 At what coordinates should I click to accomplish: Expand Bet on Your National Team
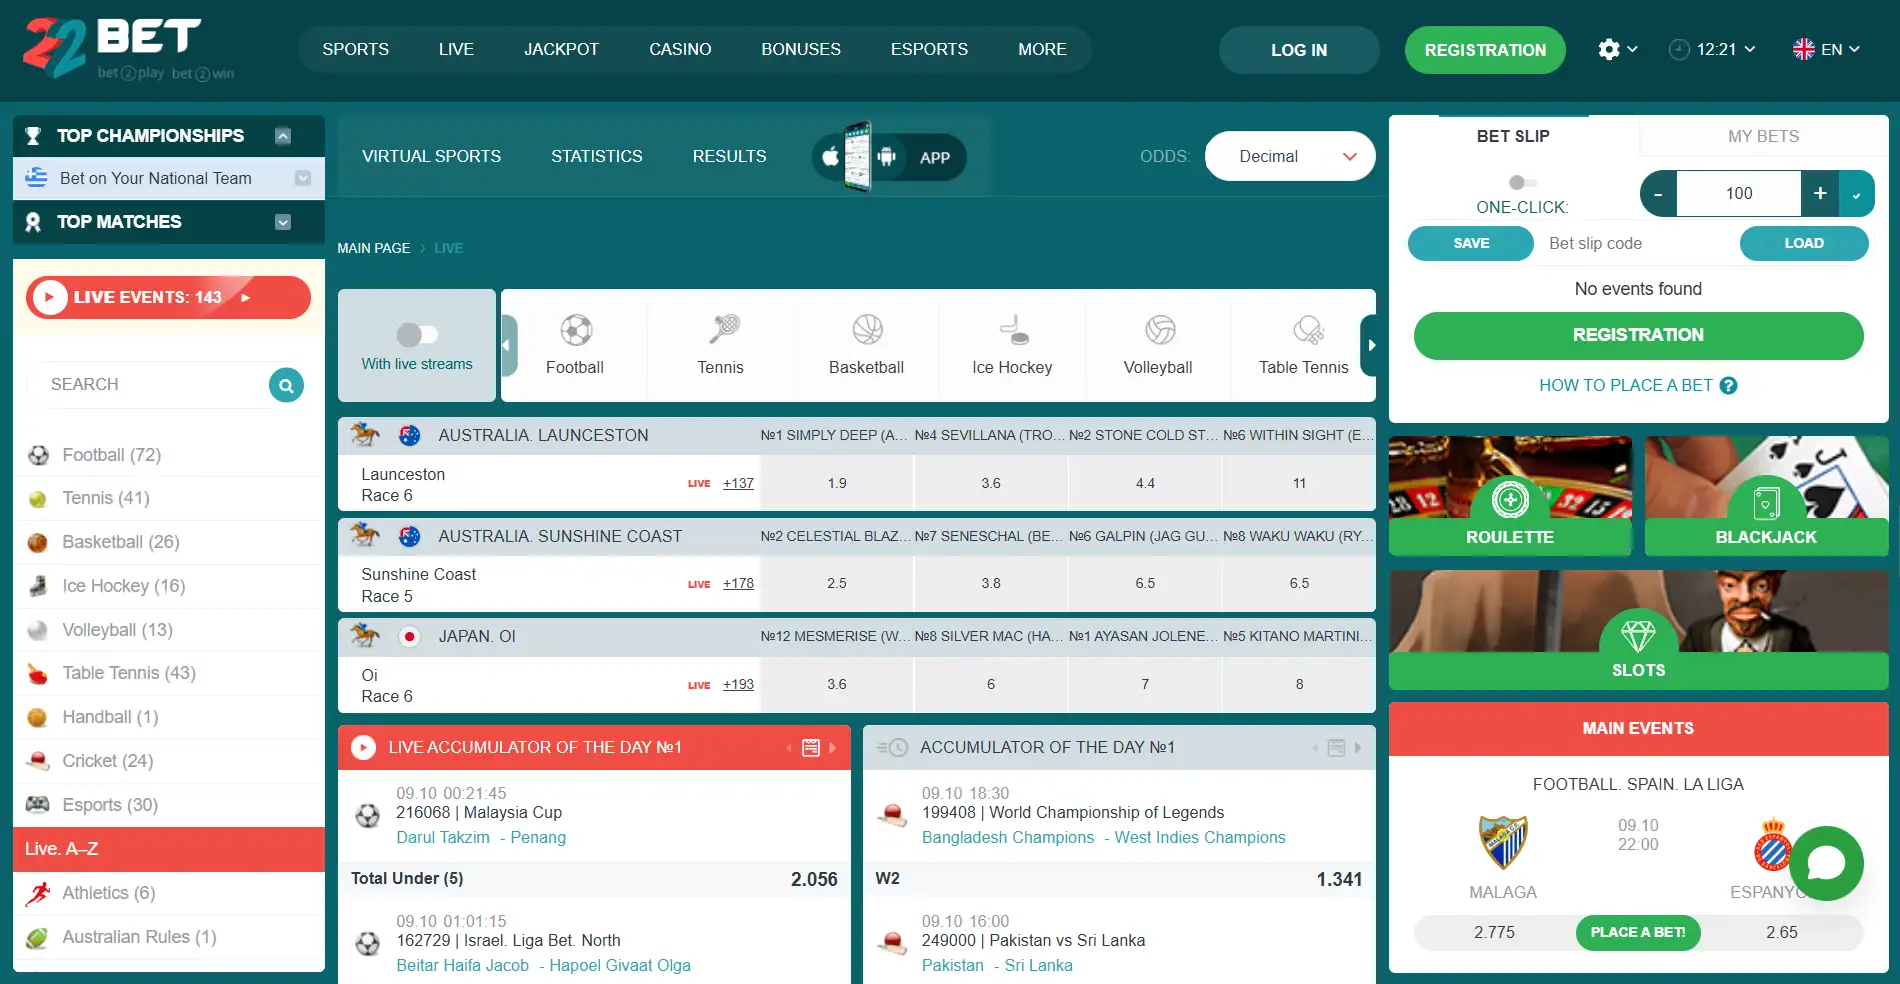(303, 178)
